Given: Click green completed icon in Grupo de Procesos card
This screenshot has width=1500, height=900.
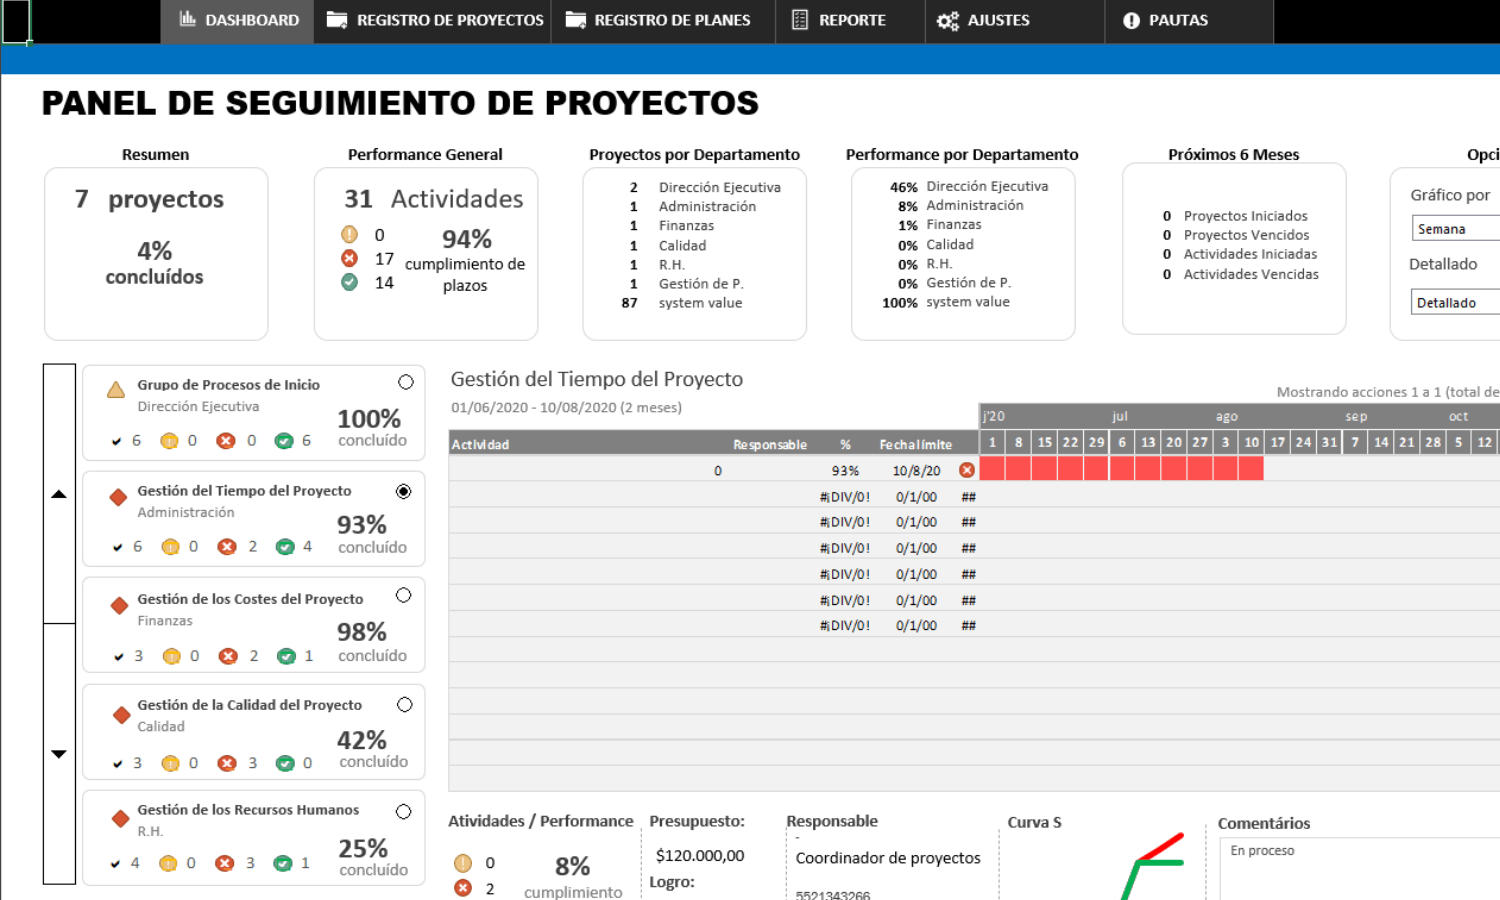Looking at the screenshot, I should pyautogui.click(x=284, y=440).
